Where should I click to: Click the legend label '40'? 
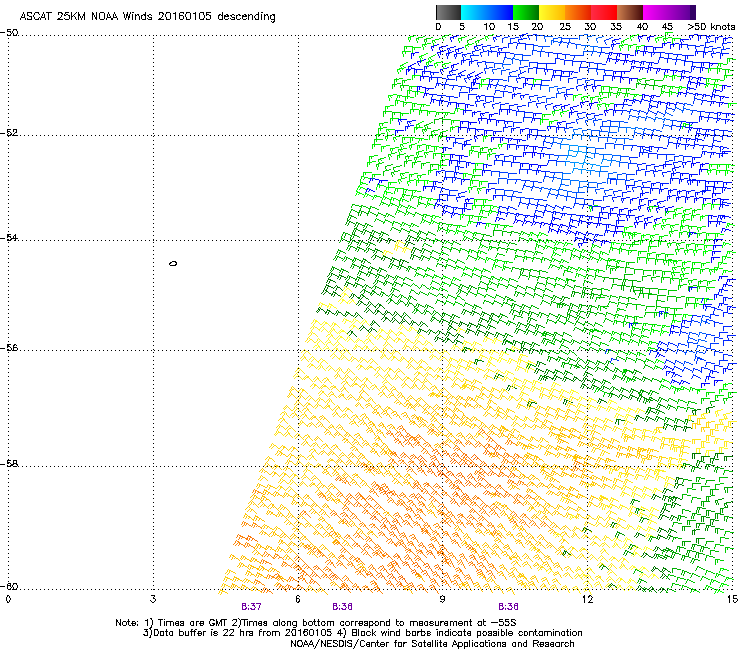(642, 27)
